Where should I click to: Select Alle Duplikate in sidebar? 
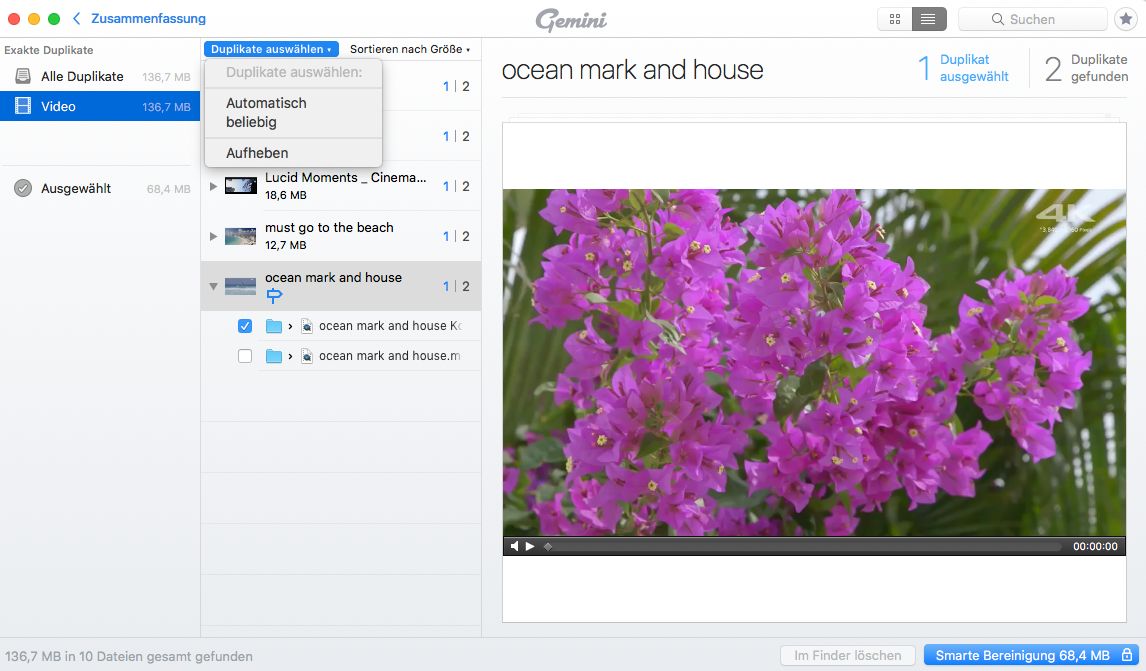point(82,76)
